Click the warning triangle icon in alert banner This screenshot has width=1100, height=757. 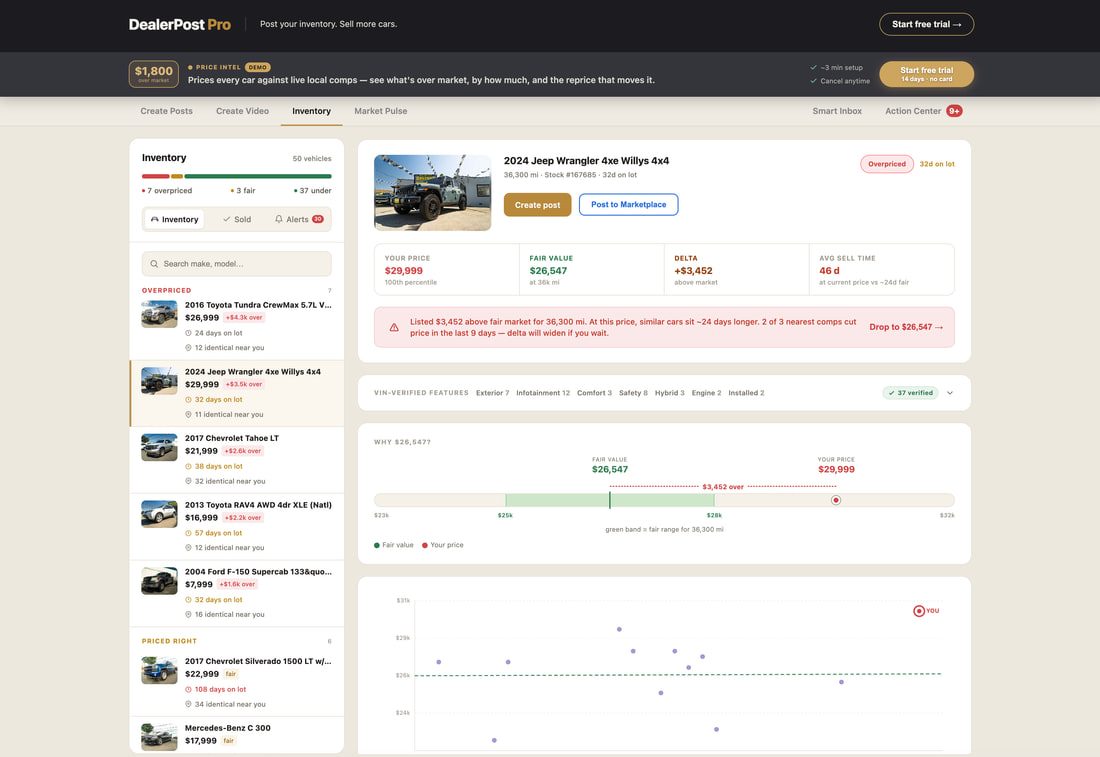pyautogui.click(x=394, y=328)
